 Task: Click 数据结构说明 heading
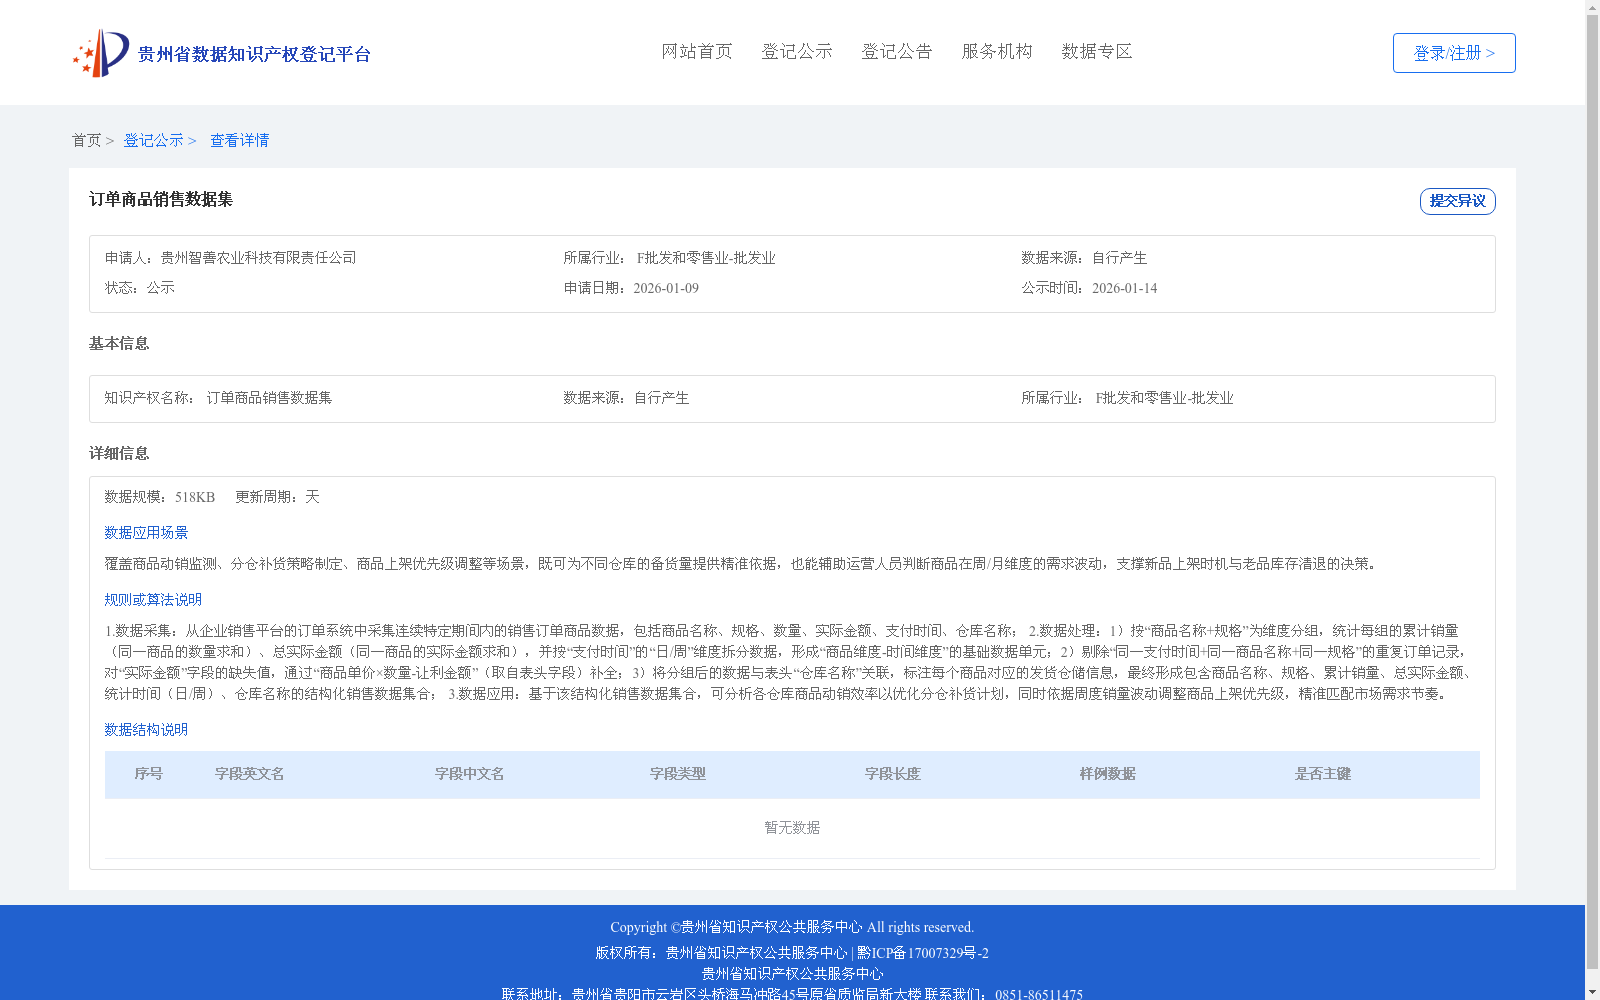click(146, 730)
